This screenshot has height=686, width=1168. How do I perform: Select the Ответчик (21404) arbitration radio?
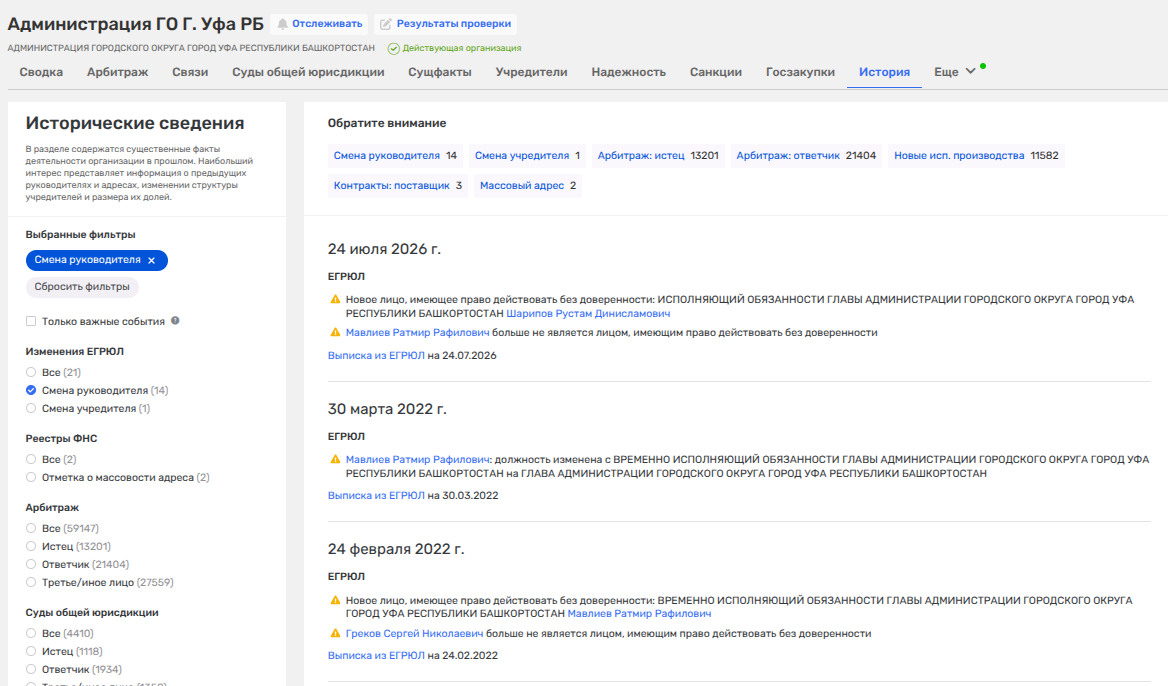click(31, 565)
